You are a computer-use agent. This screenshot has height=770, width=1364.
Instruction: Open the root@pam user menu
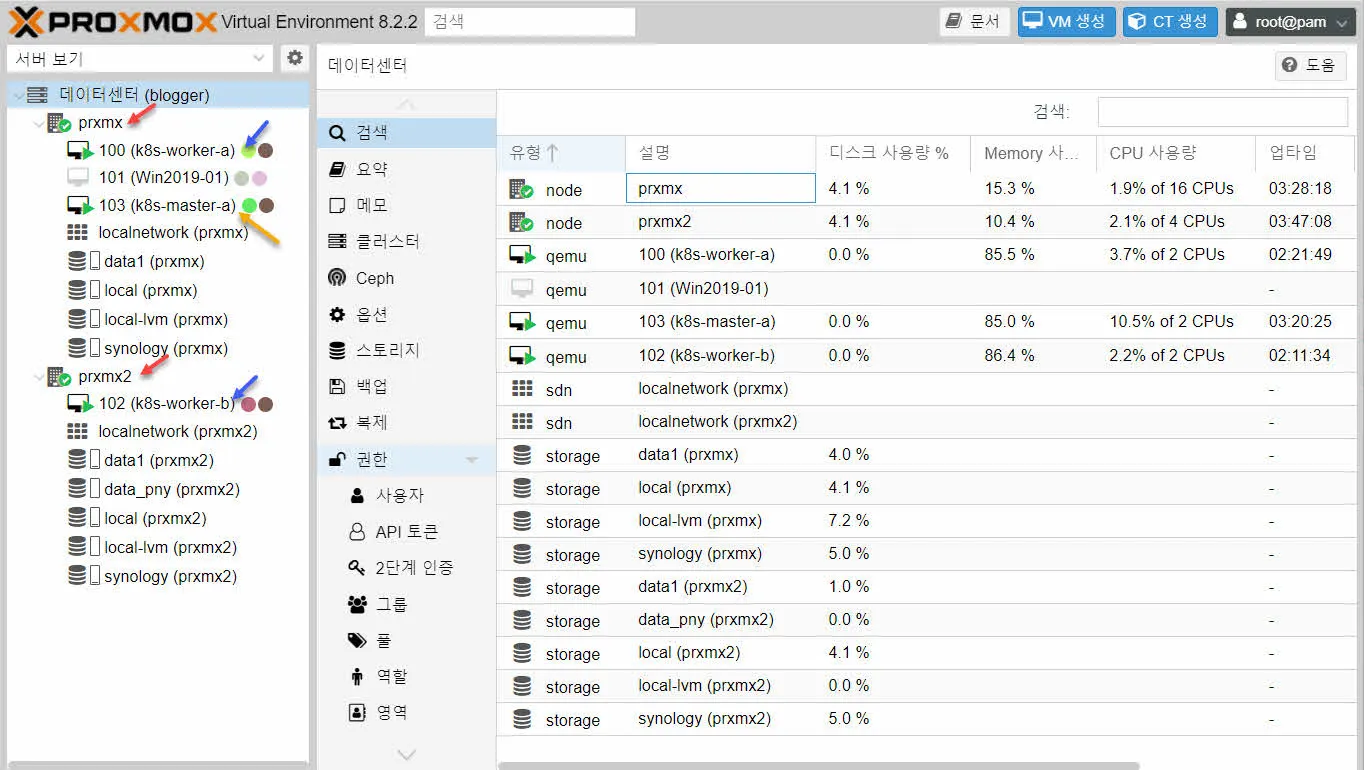[1290, 21]
